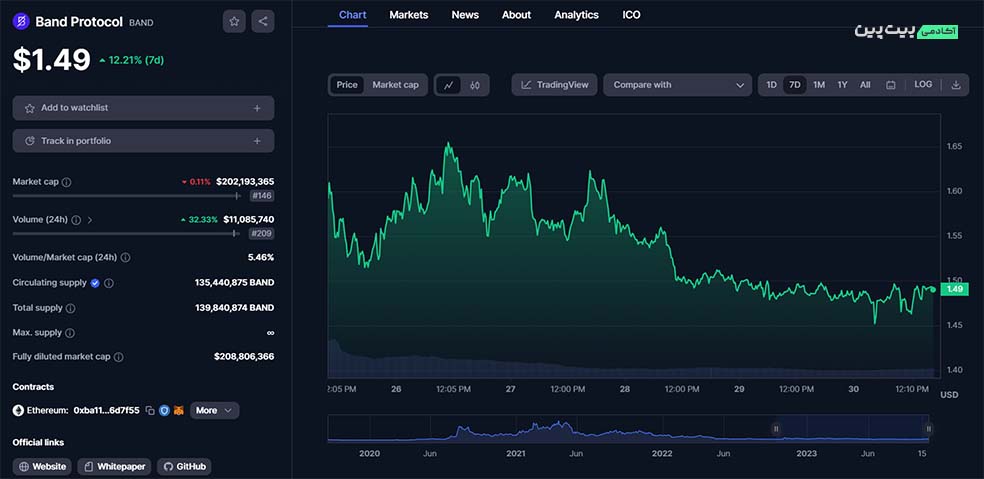
Task: Click the right handle of the timeline range slider
Action: point(928,428)
